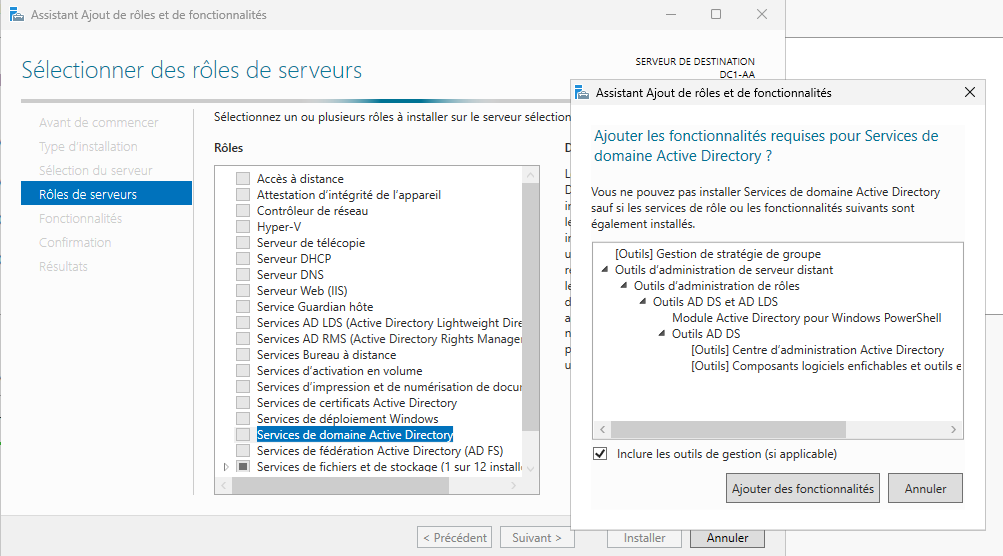Collapse Outils AD DS et AD LDS
This screenshot has height=556, width=1003.
click(643, 302)
